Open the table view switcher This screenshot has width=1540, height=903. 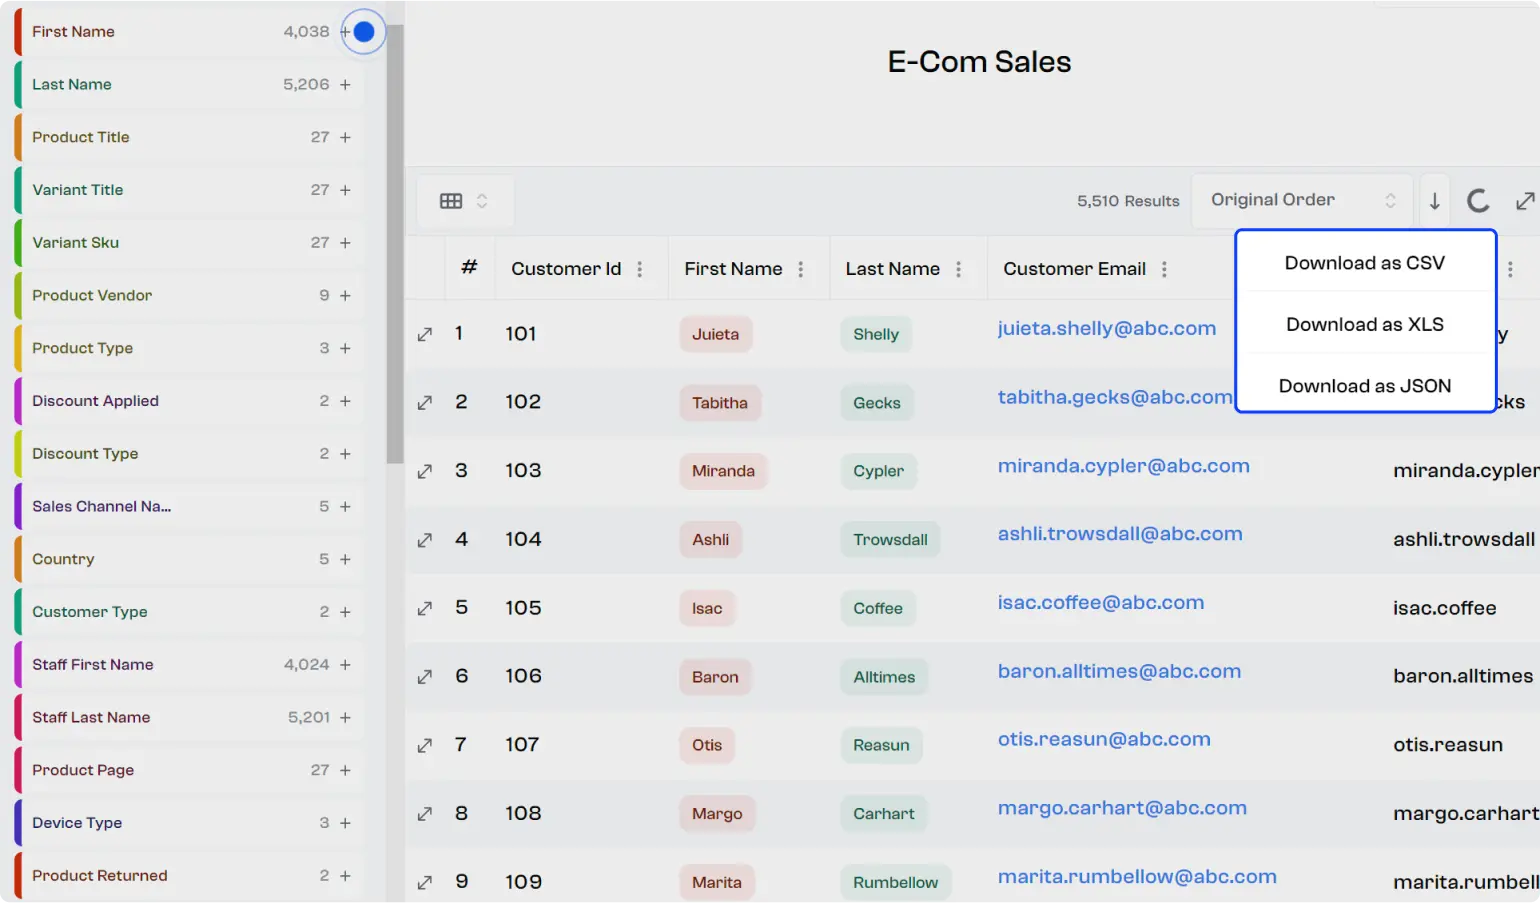point(464,201)
